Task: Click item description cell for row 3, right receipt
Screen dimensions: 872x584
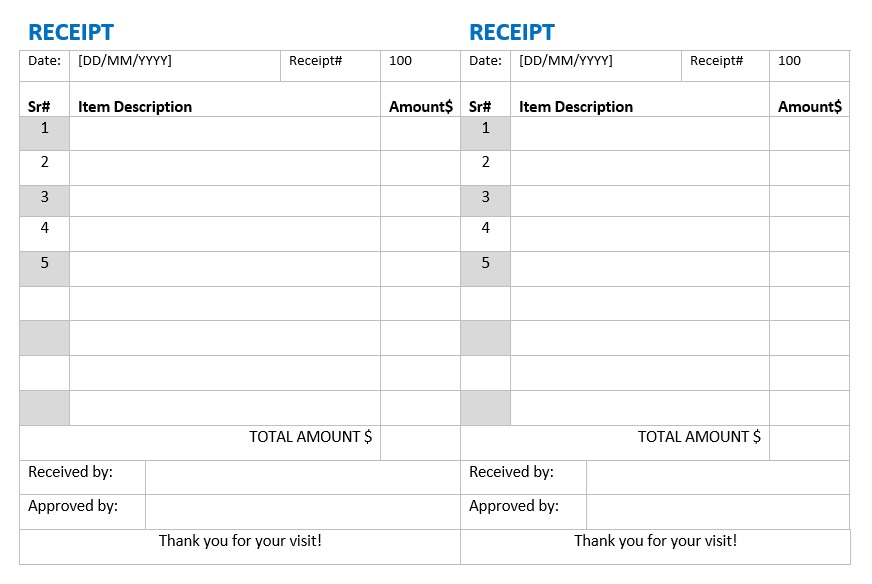Action: 639,201
